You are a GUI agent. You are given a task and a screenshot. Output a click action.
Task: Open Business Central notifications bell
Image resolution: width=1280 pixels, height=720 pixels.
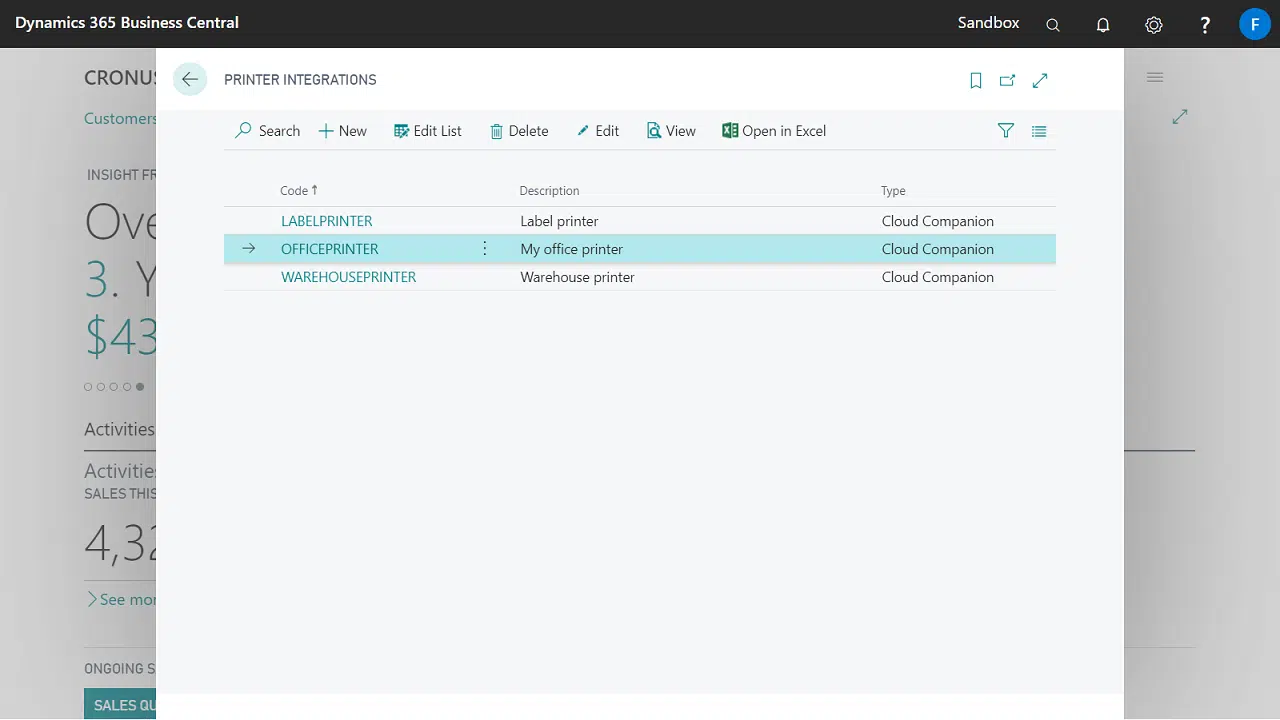(x=1103, y=24)
